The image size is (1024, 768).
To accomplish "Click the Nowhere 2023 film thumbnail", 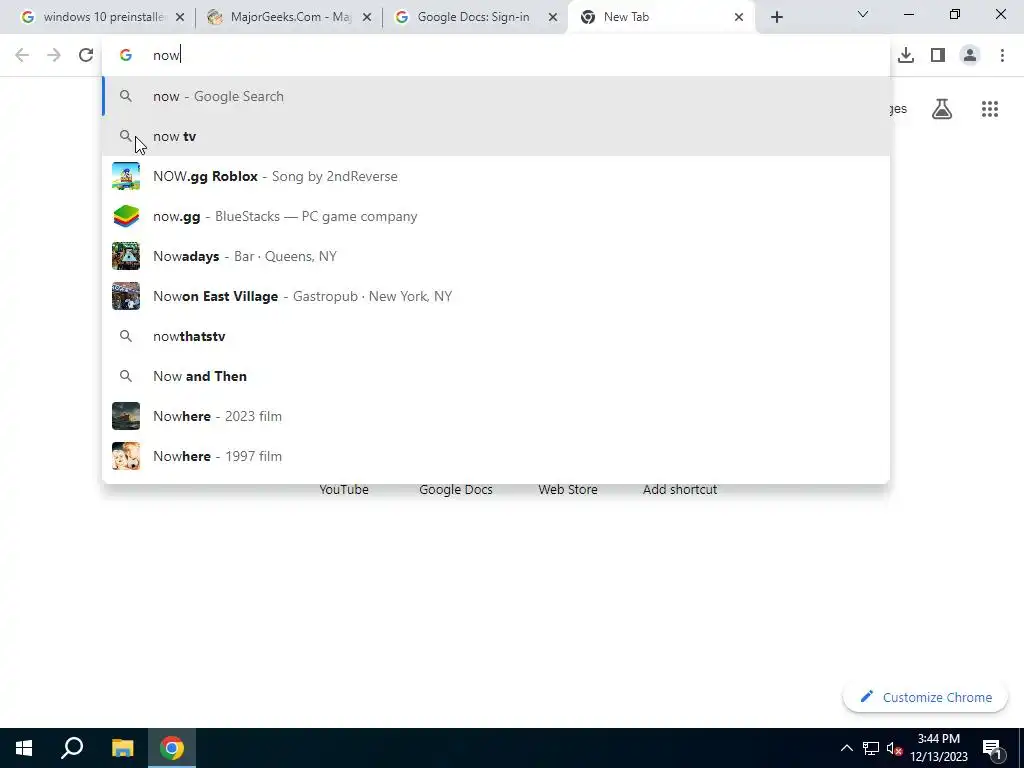I will tap(125, 416).
